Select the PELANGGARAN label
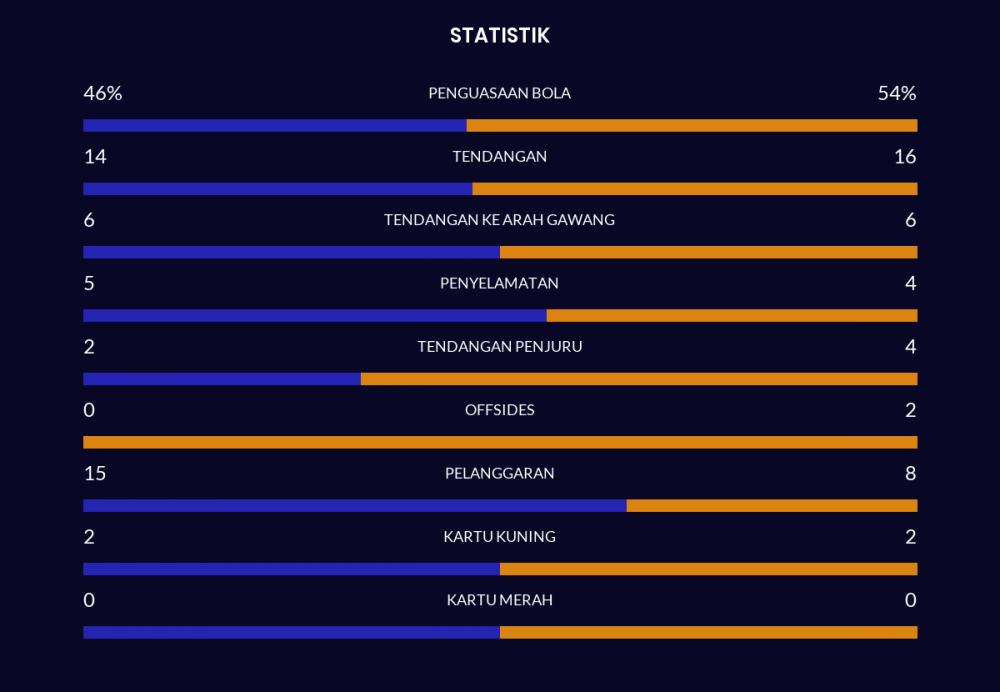The height and width of the screenshot is (692, 1000). (499, 473)
